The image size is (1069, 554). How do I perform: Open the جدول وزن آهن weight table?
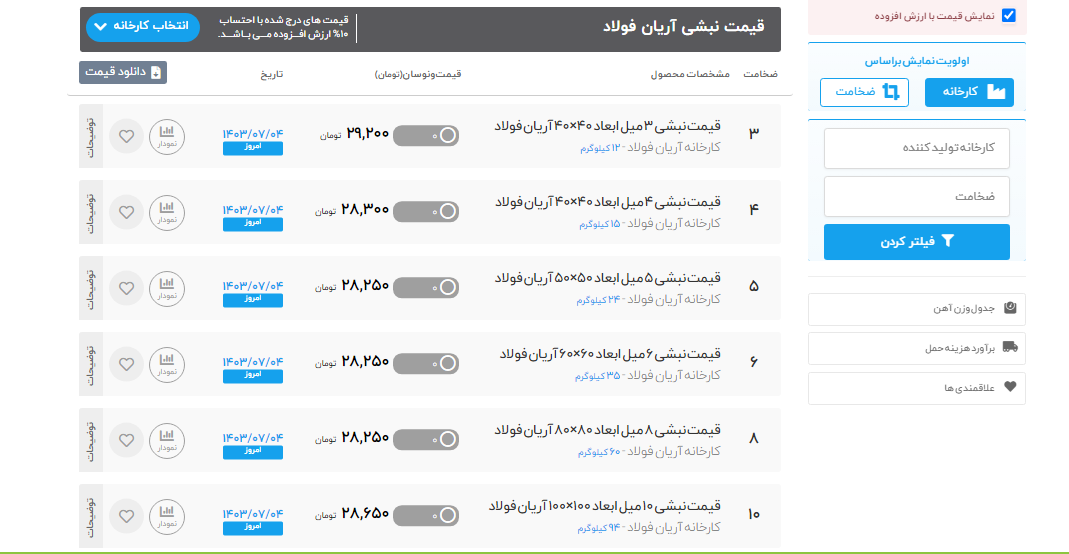(x=916, y=309)
